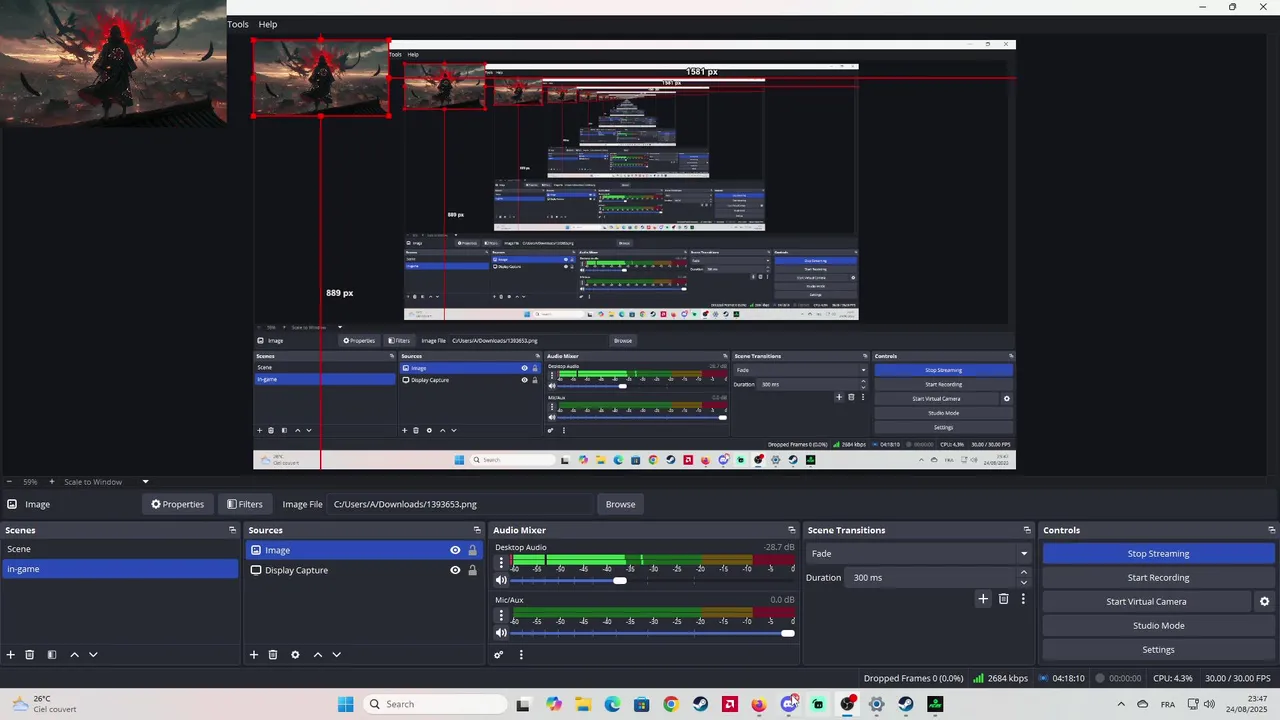Click the Windows taskbar Search box
This screenshot has width=1280, height=720.
coord(434,704)
